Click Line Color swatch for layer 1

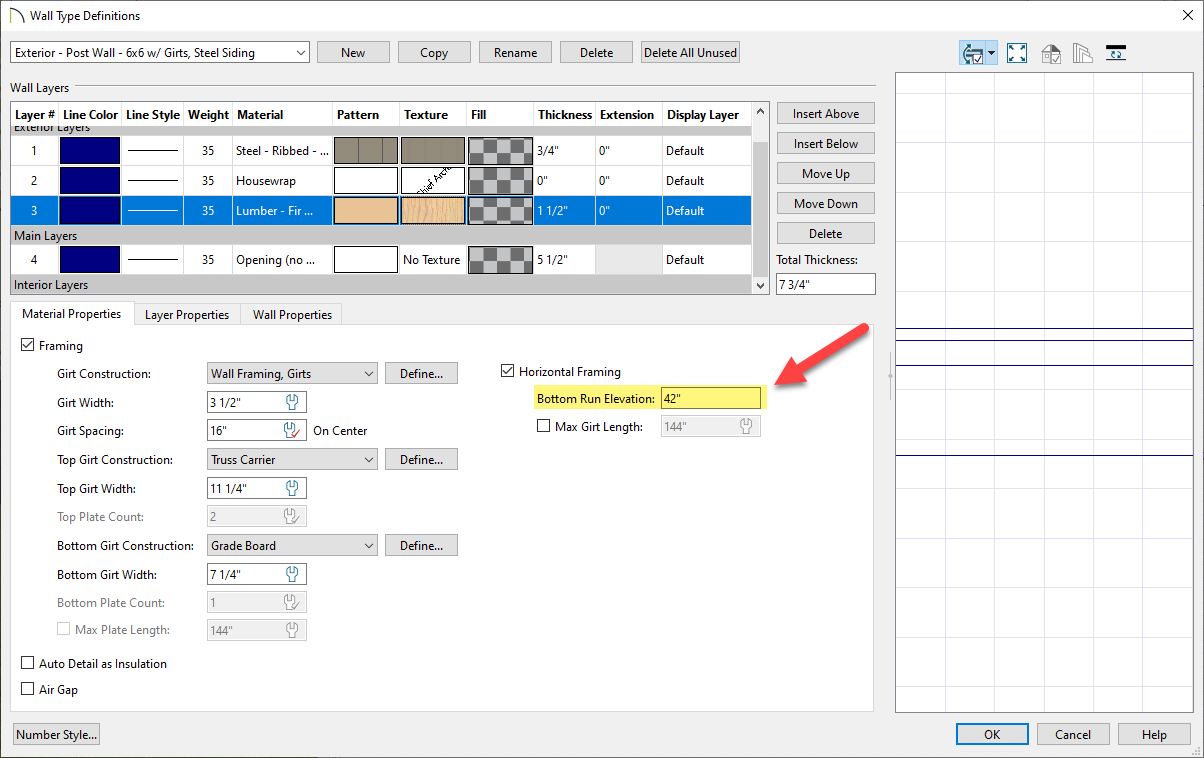90,151
